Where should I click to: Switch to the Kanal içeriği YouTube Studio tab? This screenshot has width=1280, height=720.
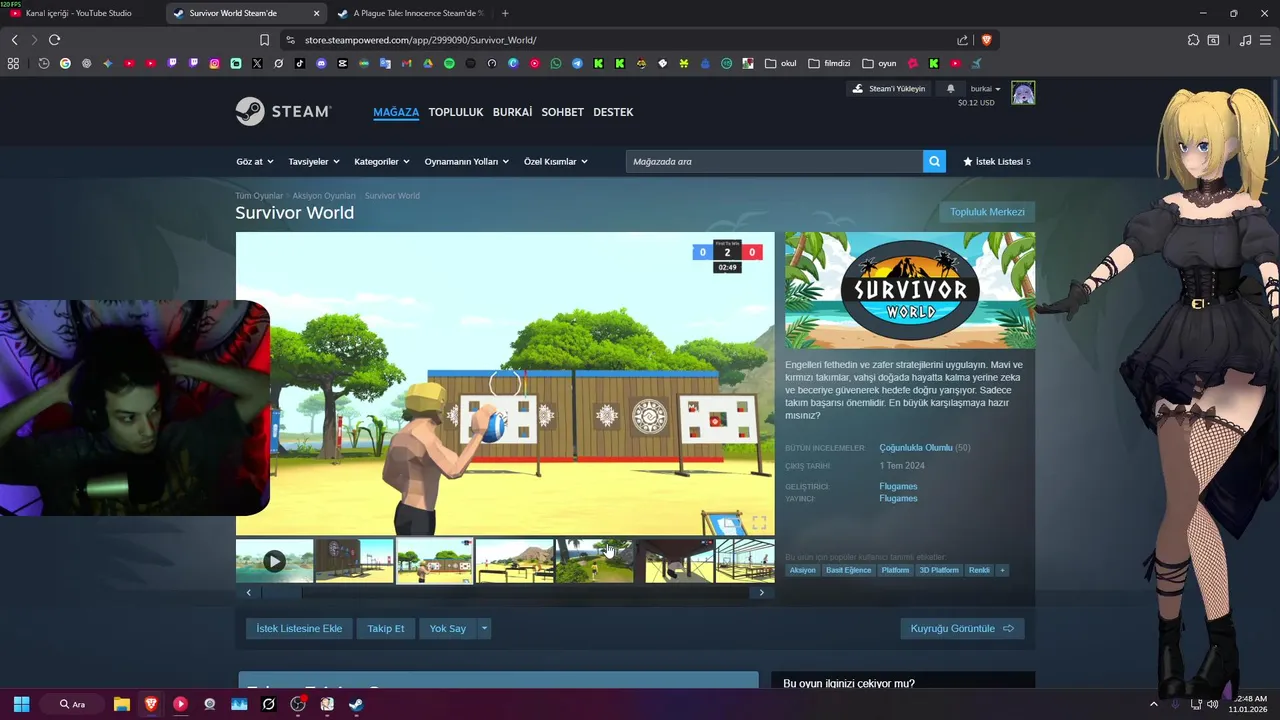pyautogui.click(x=79, y=13)
